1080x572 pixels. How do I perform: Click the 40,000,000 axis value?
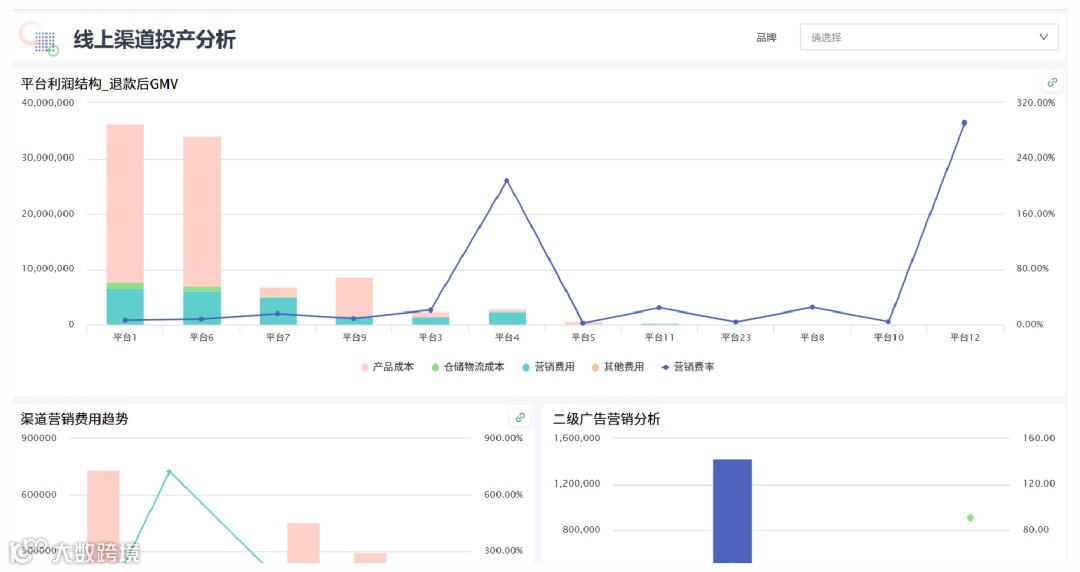pos(48,103)
